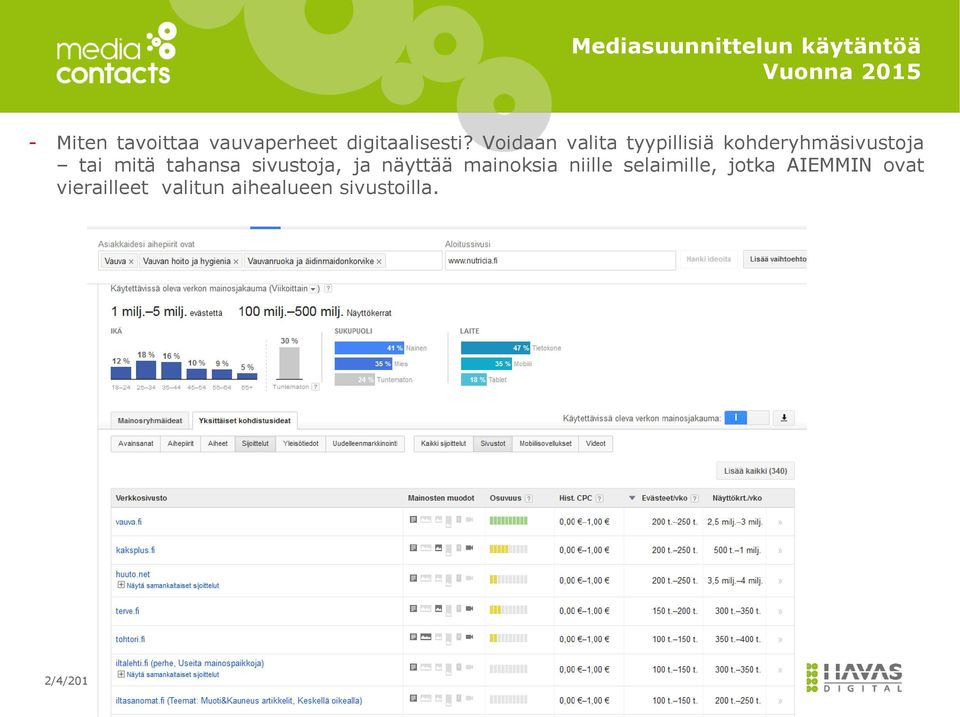Open the iltasanomat.fi Muoti&Kauneus link
This screenshot has width=960, height=717.
coord(239,700)
